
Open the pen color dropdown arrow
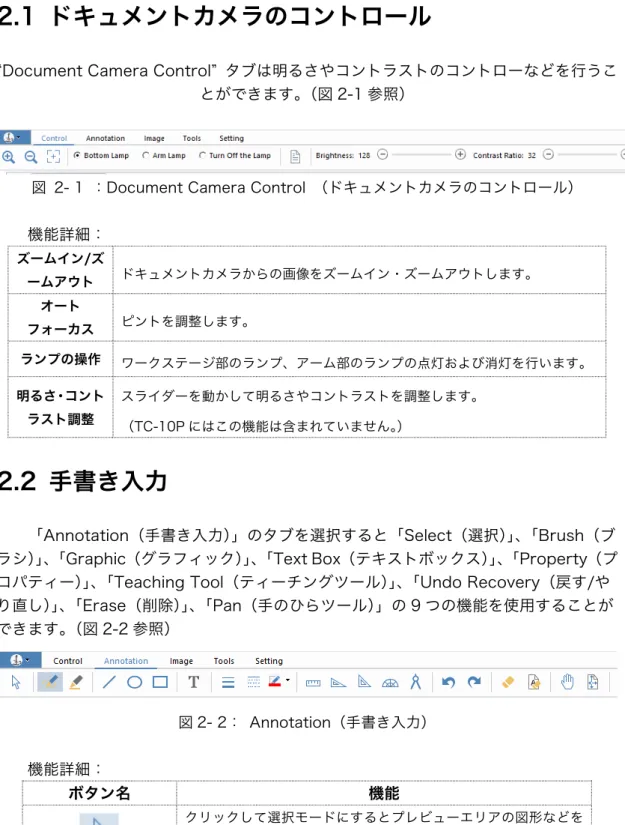click(x=288, y=680)
